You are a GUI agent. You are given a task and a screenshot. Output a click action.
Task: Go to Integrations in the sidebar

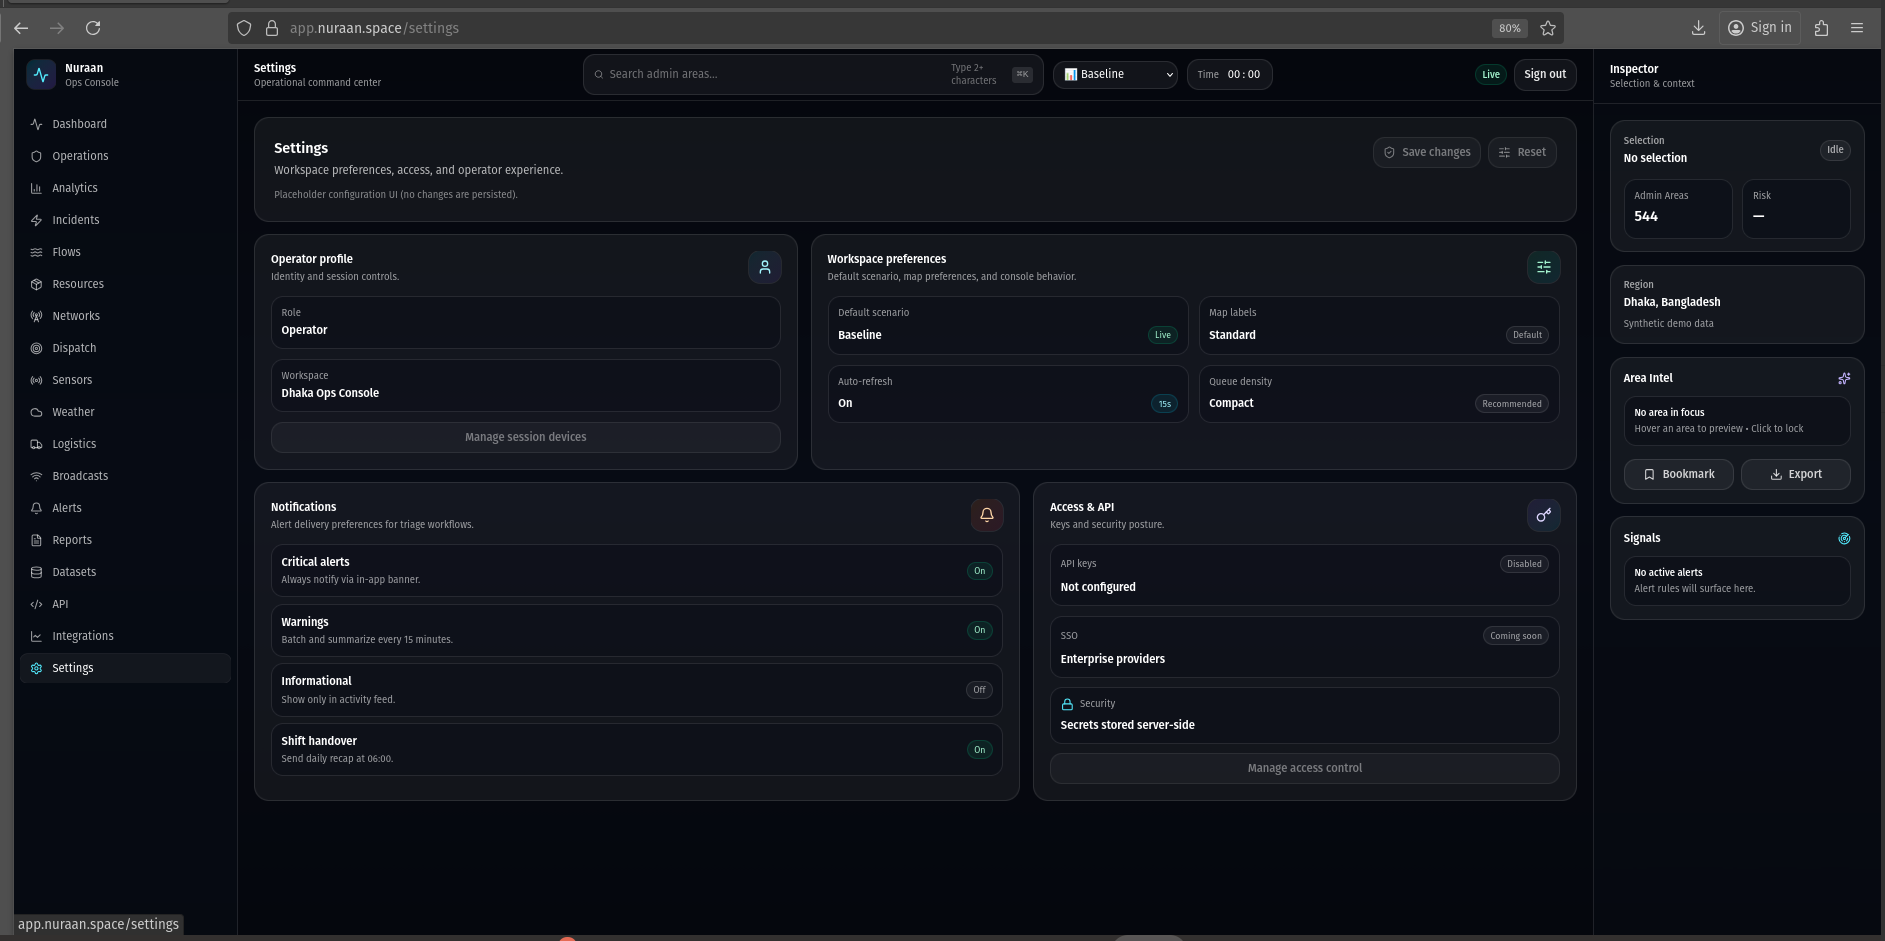click(83, 636)
